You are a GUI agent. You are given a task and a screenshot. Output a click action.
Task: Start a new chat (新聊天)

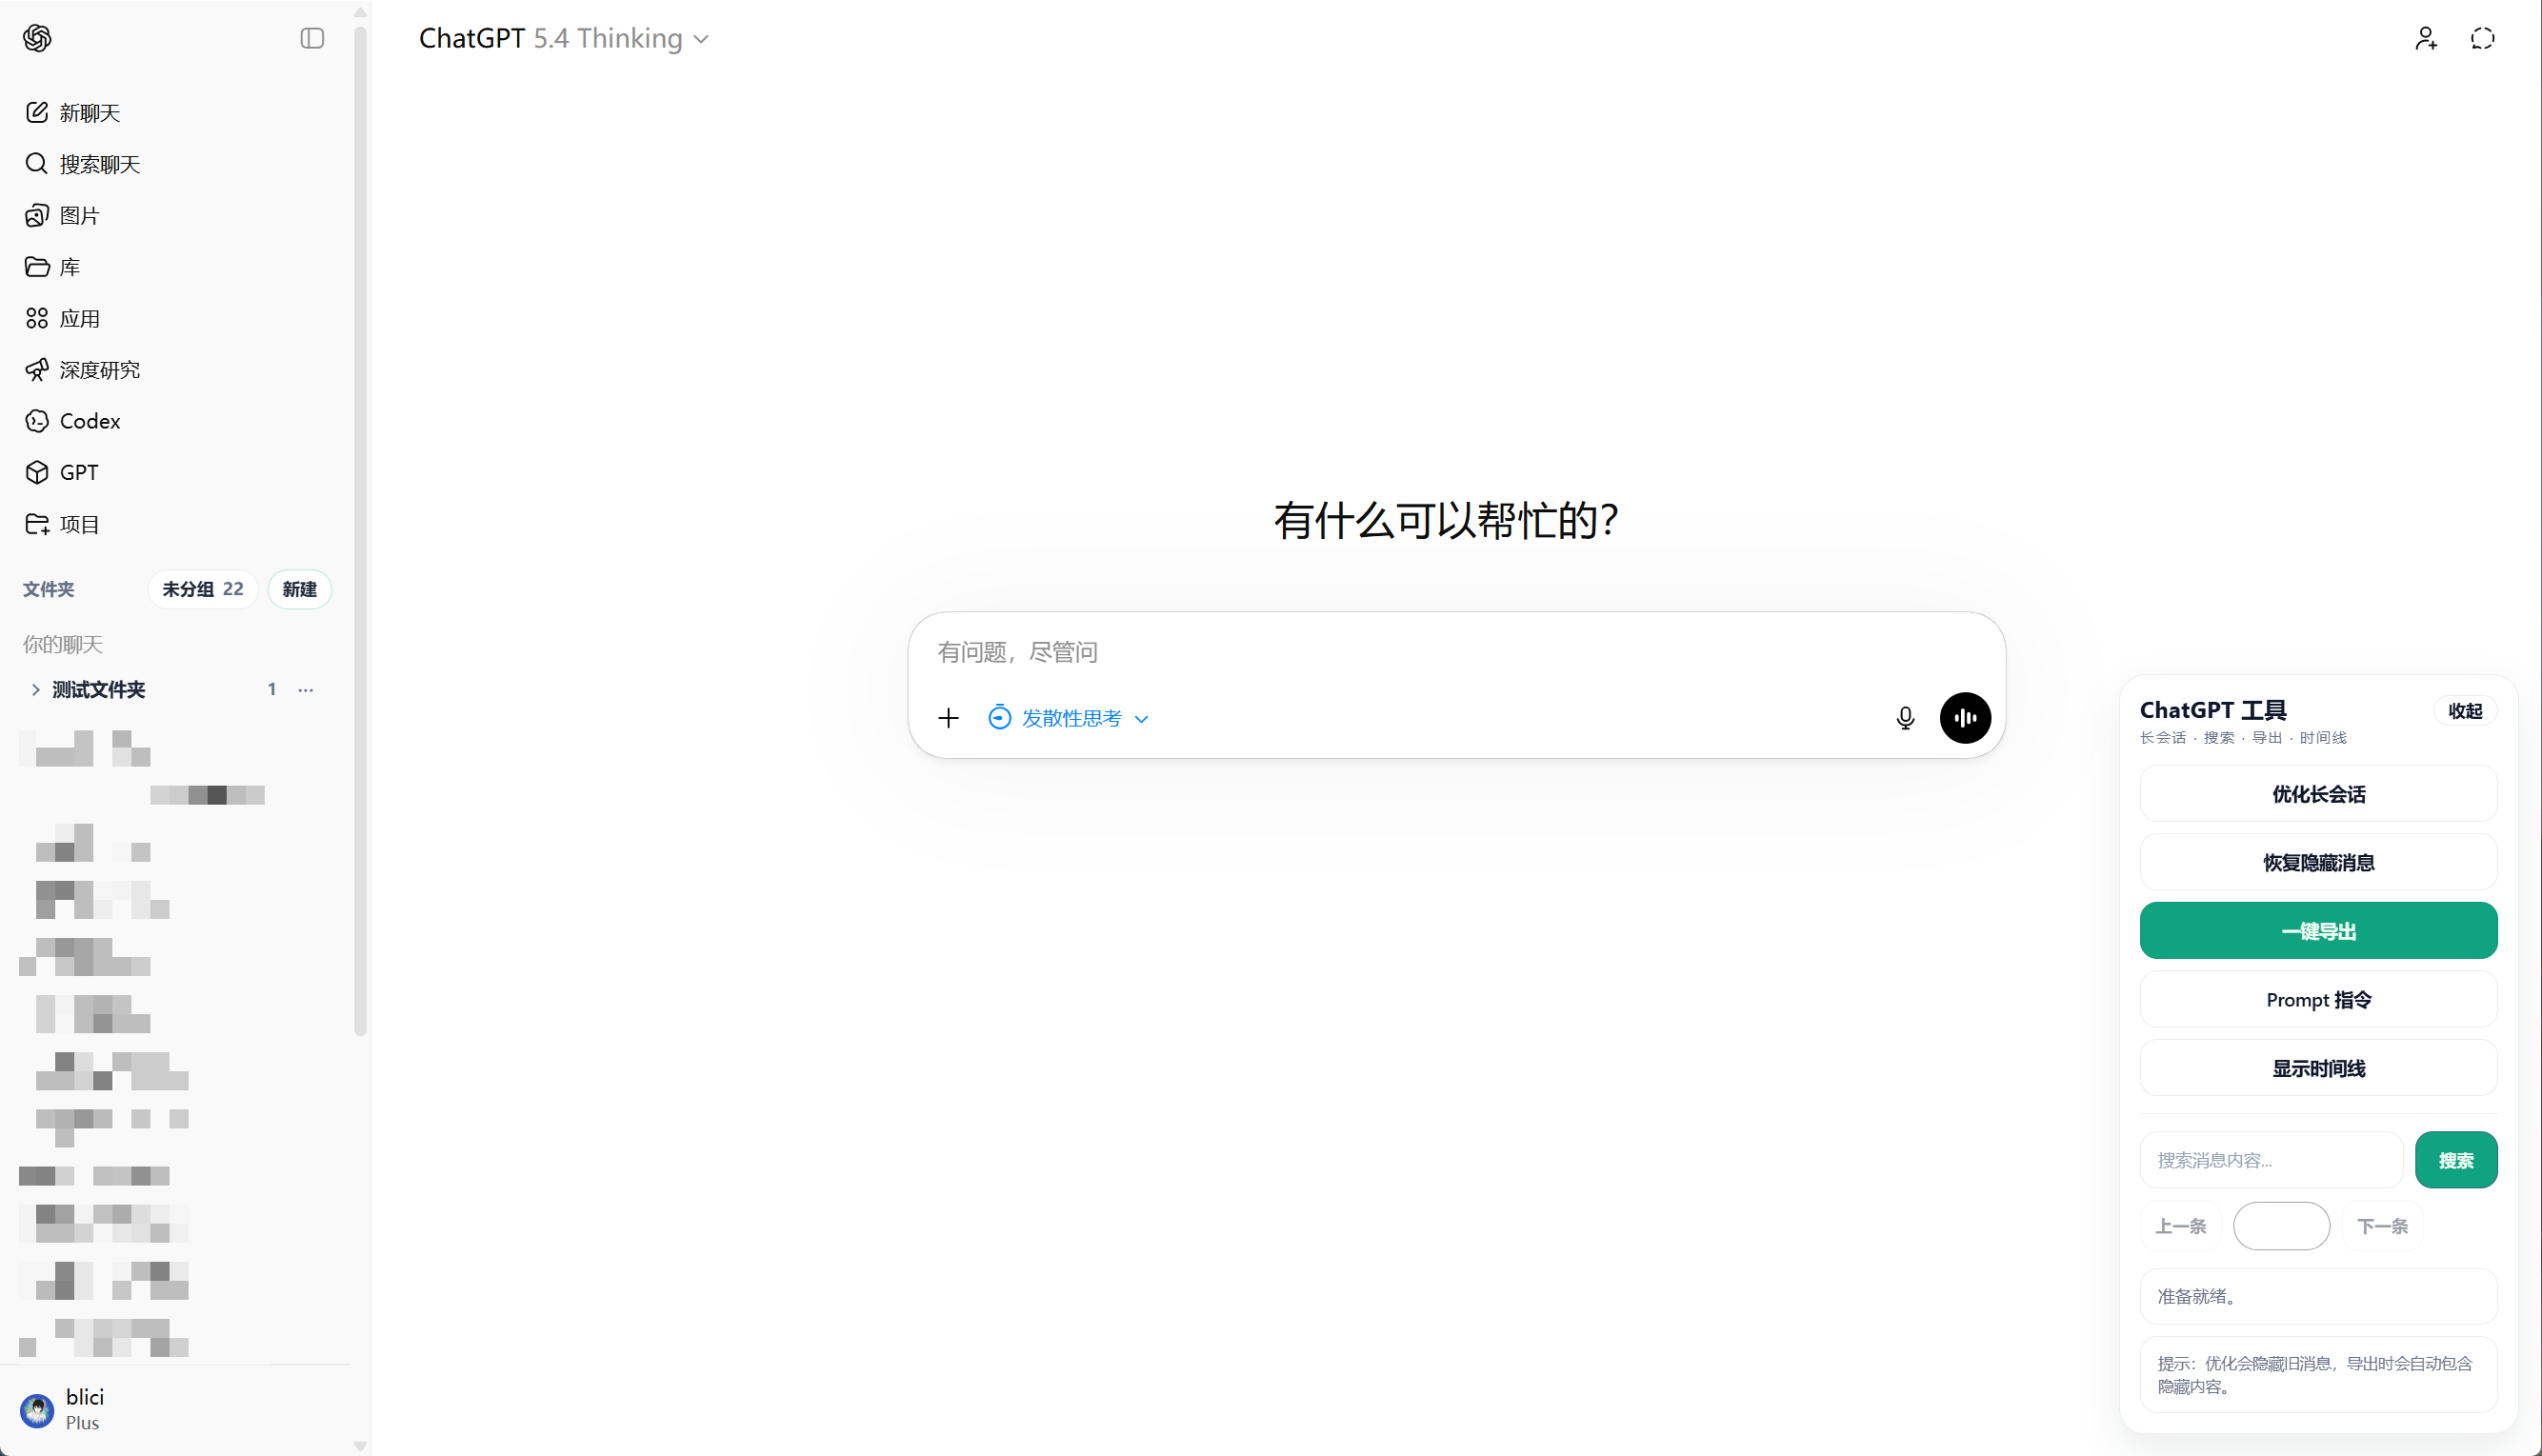coord(88,112)
